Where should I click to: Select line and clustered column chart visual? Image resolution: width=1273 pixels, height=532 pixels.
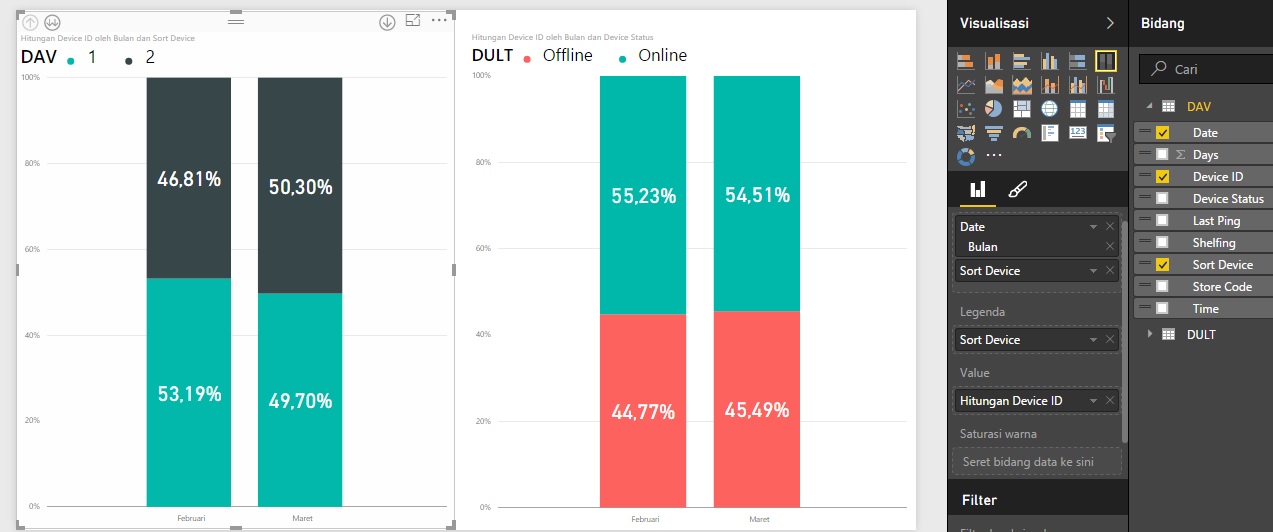point(1078,86)
